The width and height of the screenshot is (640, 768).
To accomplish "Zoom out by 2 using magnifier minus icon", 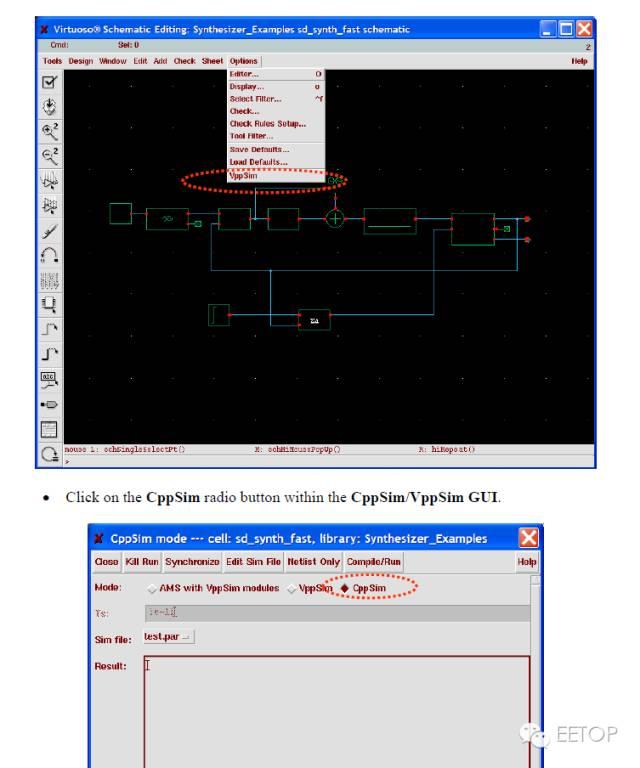I will pos(49,156).
